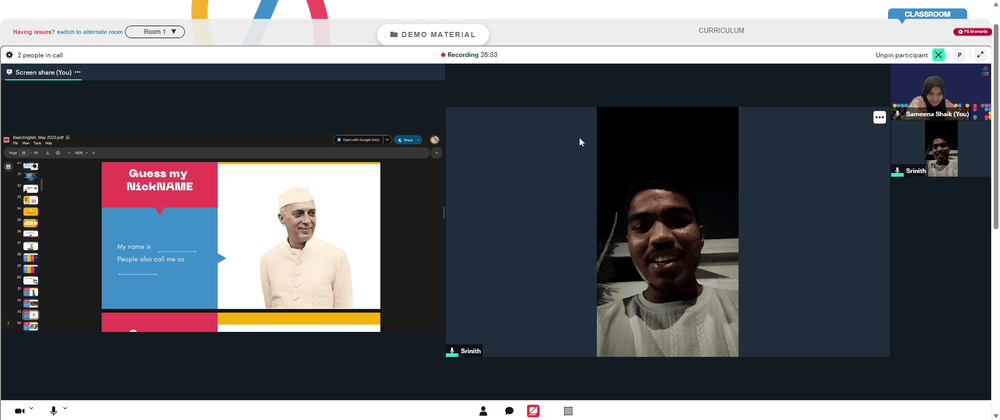Click the page scrollbar on the far right
The width and height of the screenshot is (1000, 420).
[x=996, y=127]
